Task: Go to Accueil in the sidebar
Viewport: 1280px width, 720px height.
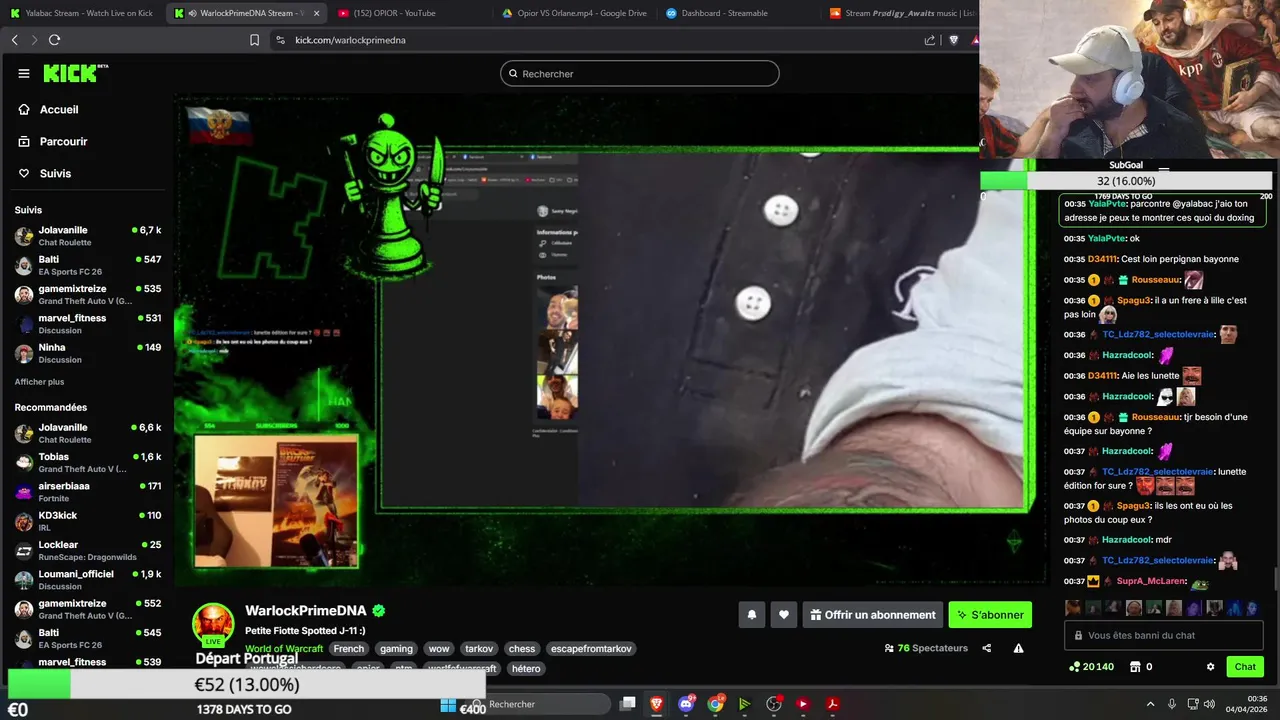Action: point(59,110)
